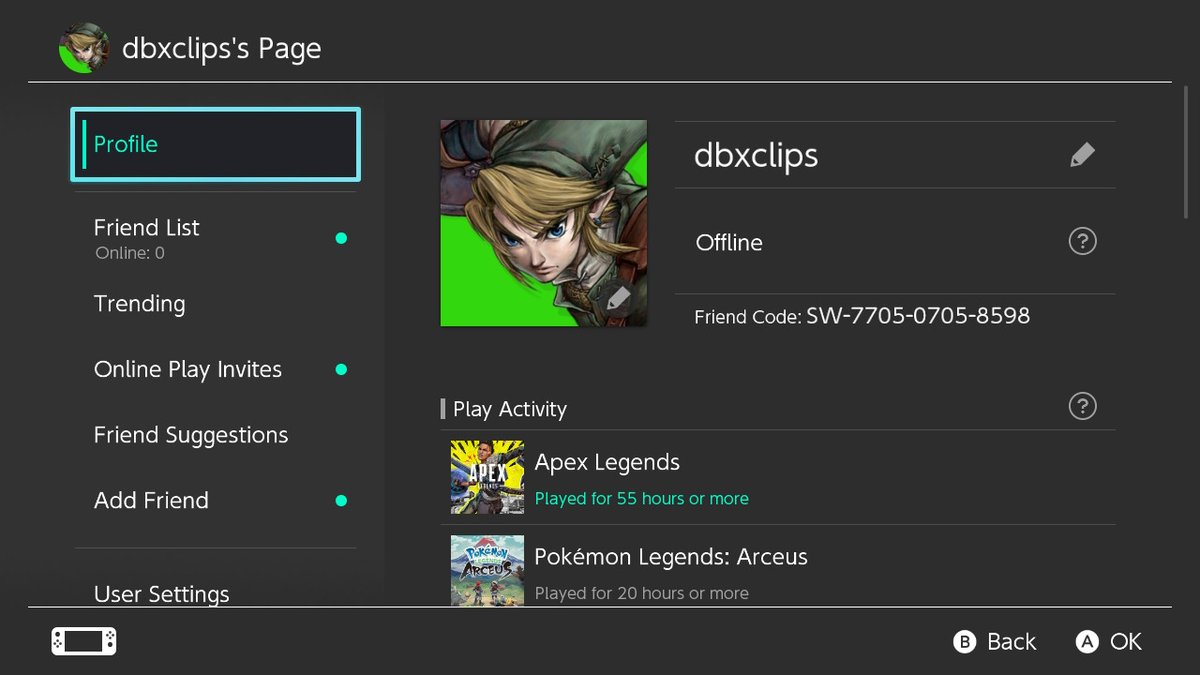Screen dimensions: 1200x675
Task: Open the Add Friend menu item
Action: [215, 501]
